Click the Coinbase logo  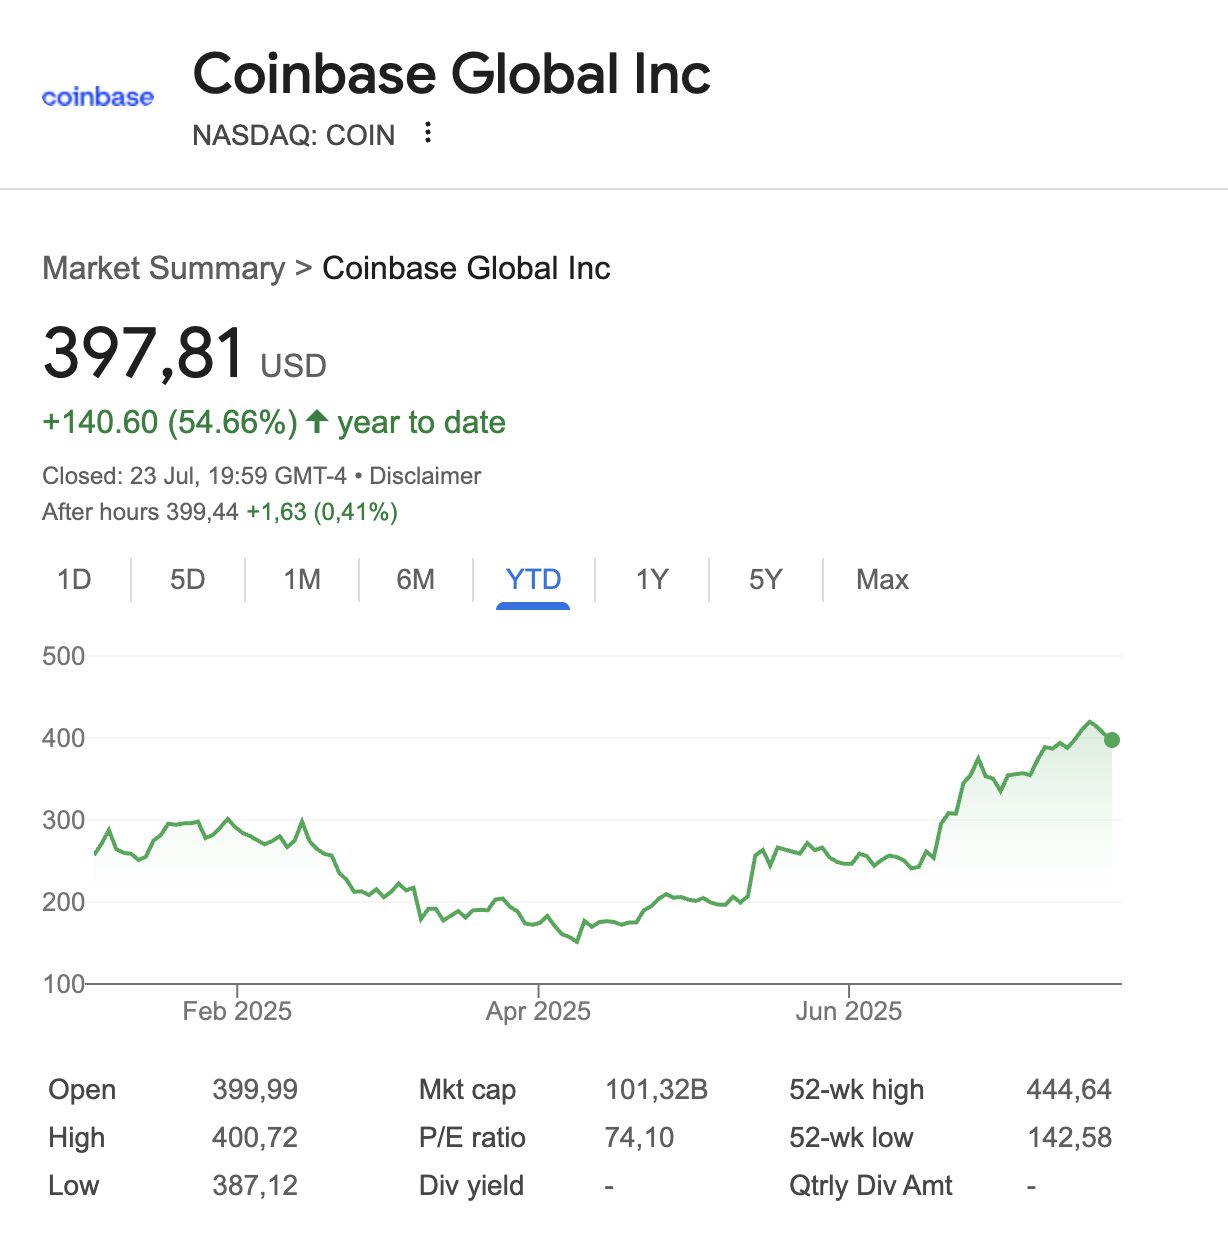click(x=98, y=97)
